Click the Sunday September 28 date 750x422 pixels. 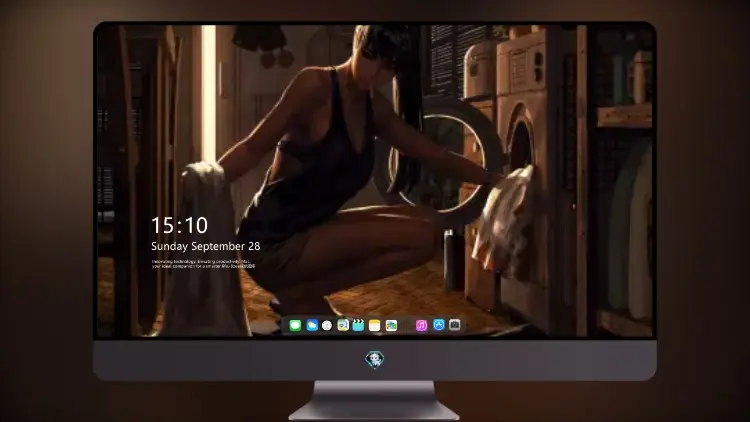point(206,246)
